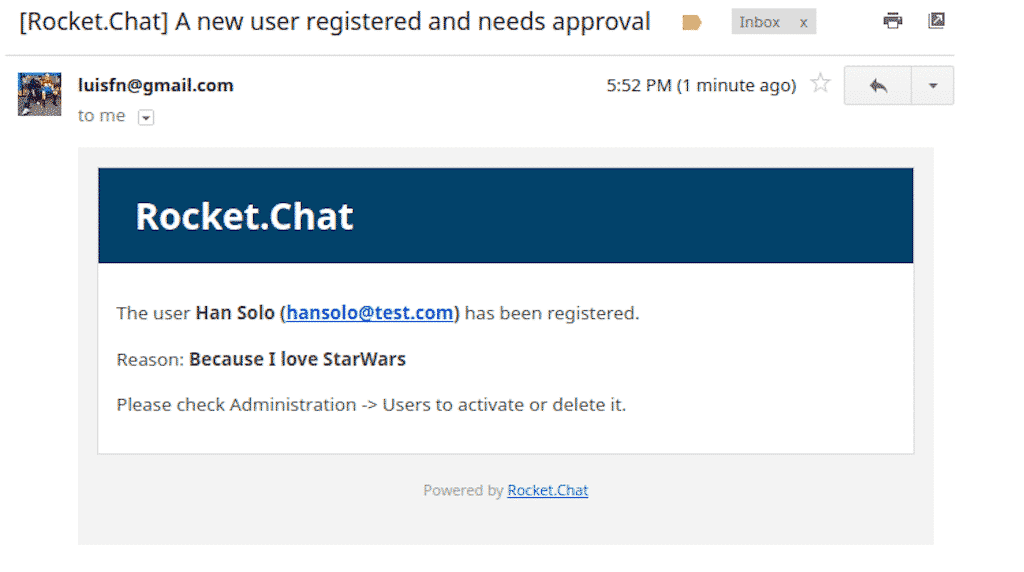Screen dimensions: 1024x572
Task: Print the email with printer icon
Action: click(893, 21)
